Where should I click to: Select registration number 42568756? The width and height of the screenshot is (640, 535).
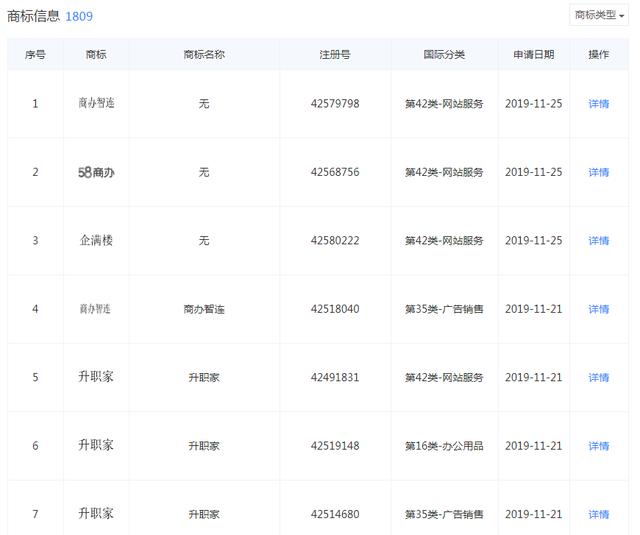coord(335,172)
